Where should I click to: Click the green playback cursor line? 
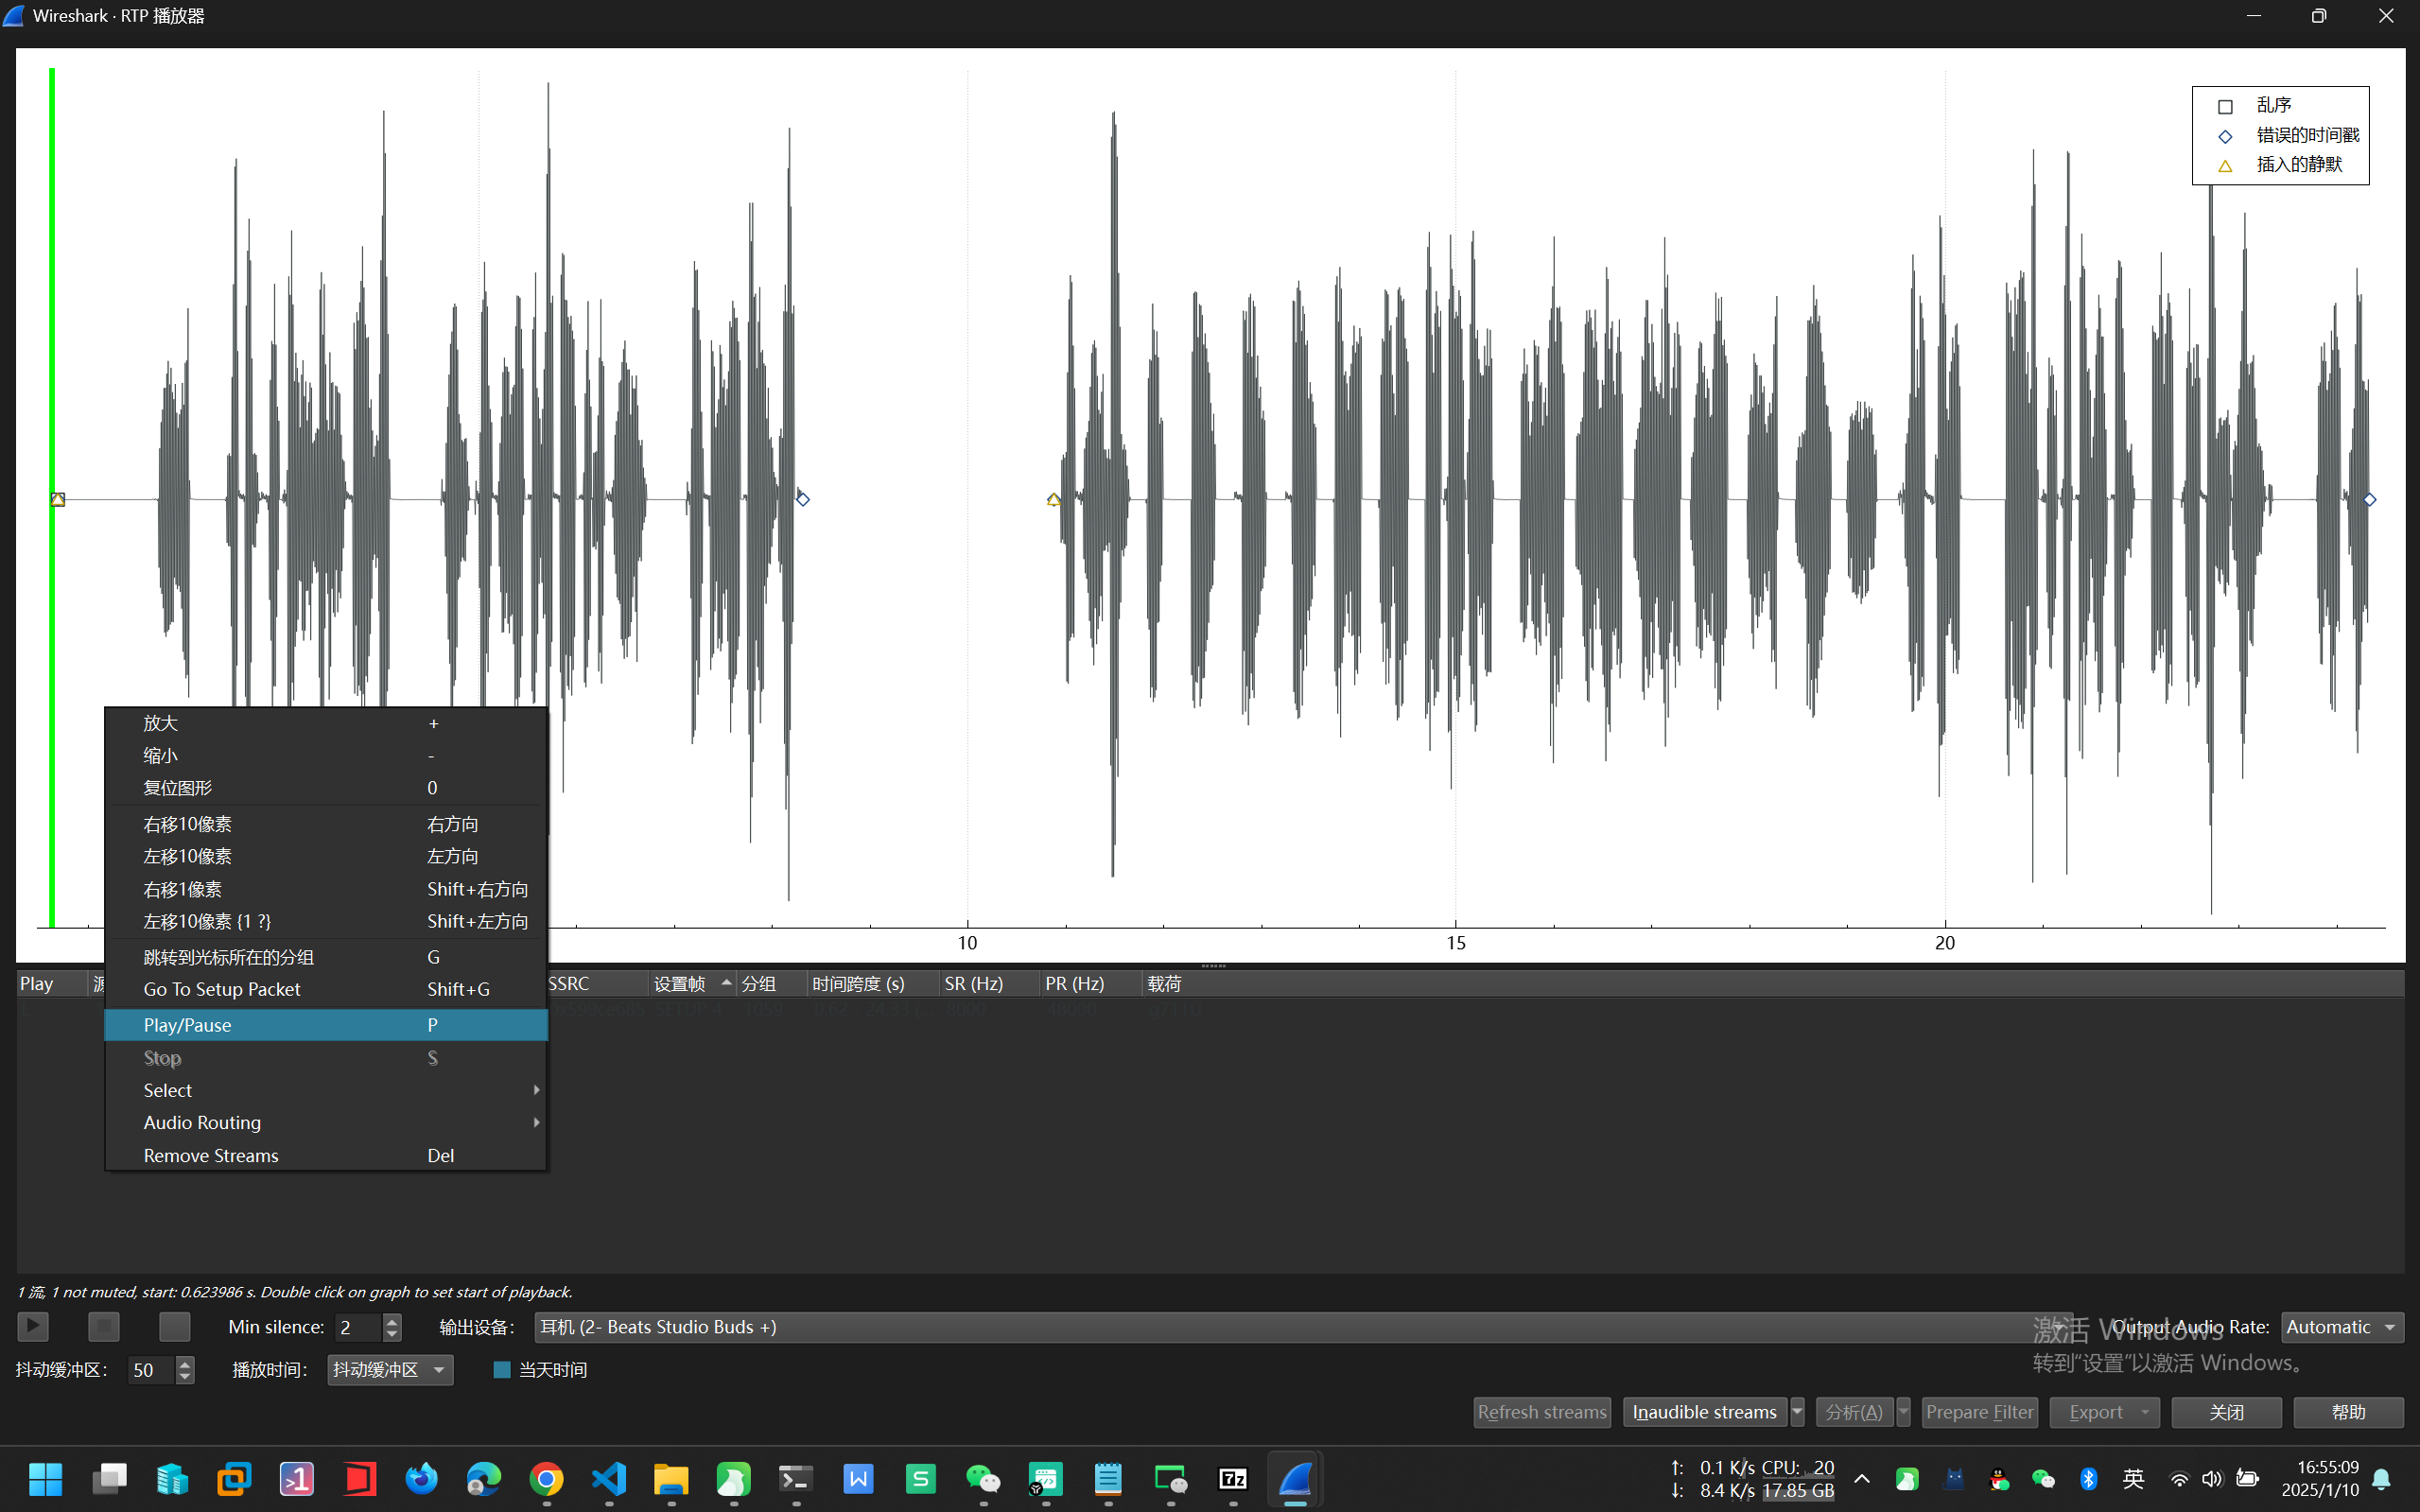[x=52, y=300]
